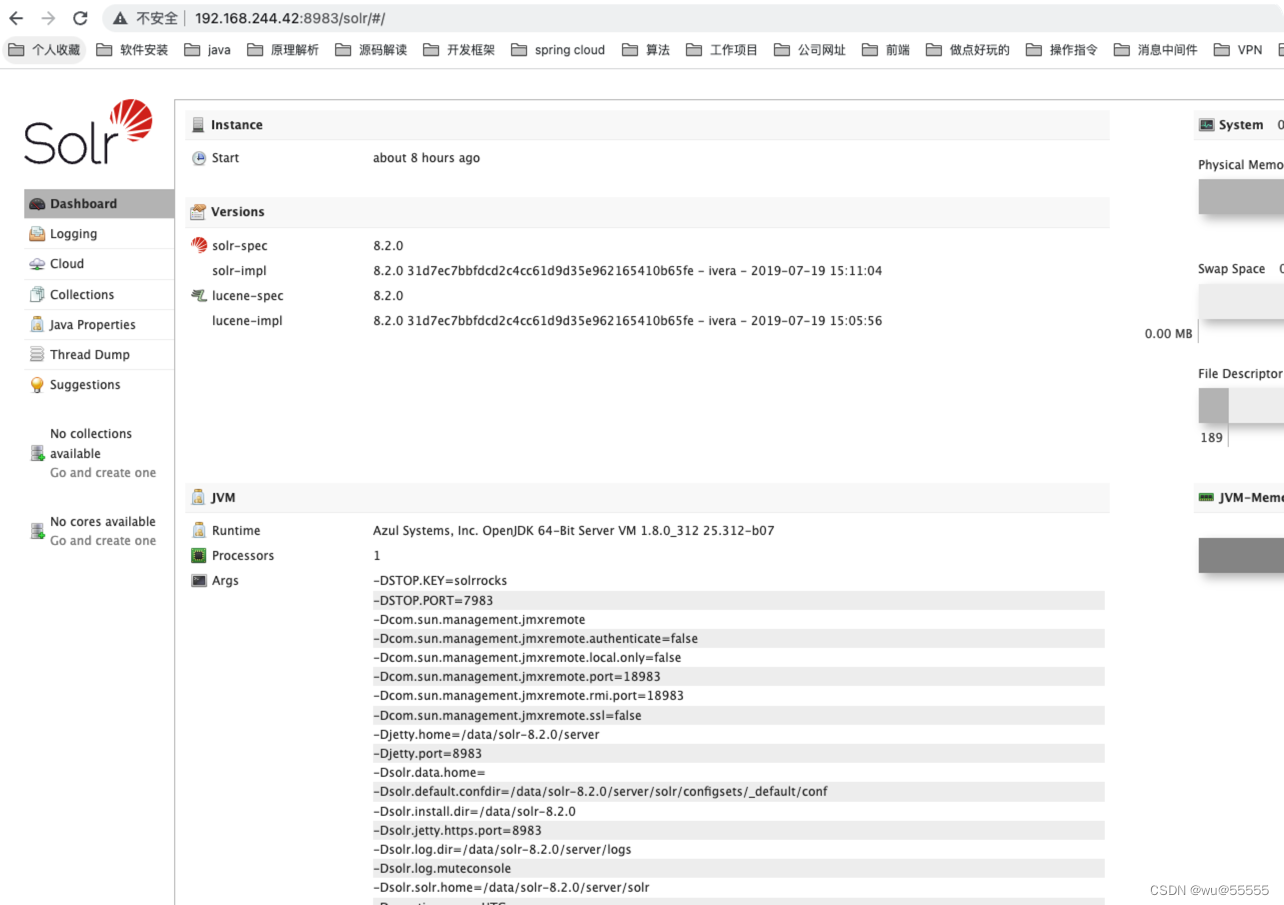1284x905 pixels.
Task: Open the 源码解读 bookmarks folder
Action: [371, 50]
